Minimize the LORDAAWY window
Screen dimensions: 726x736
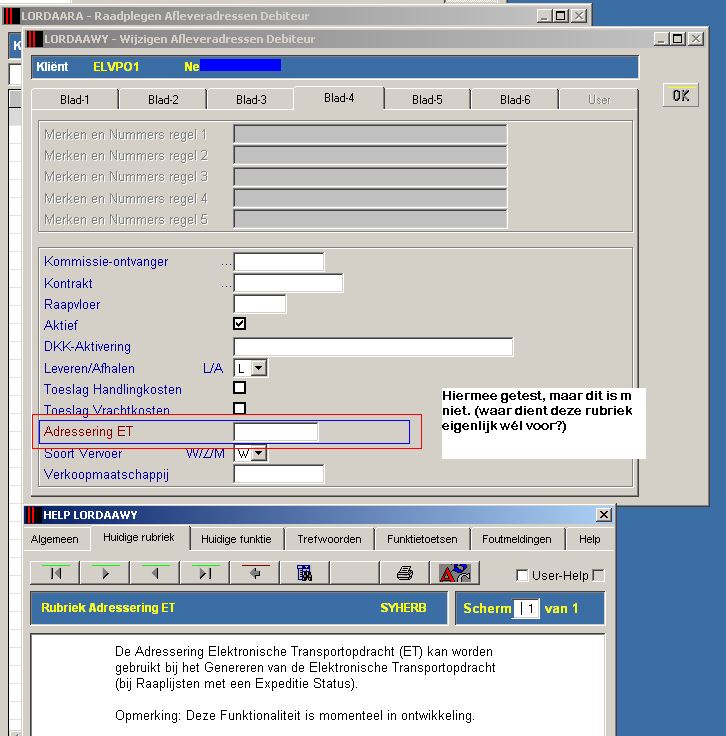coord(661,39)
